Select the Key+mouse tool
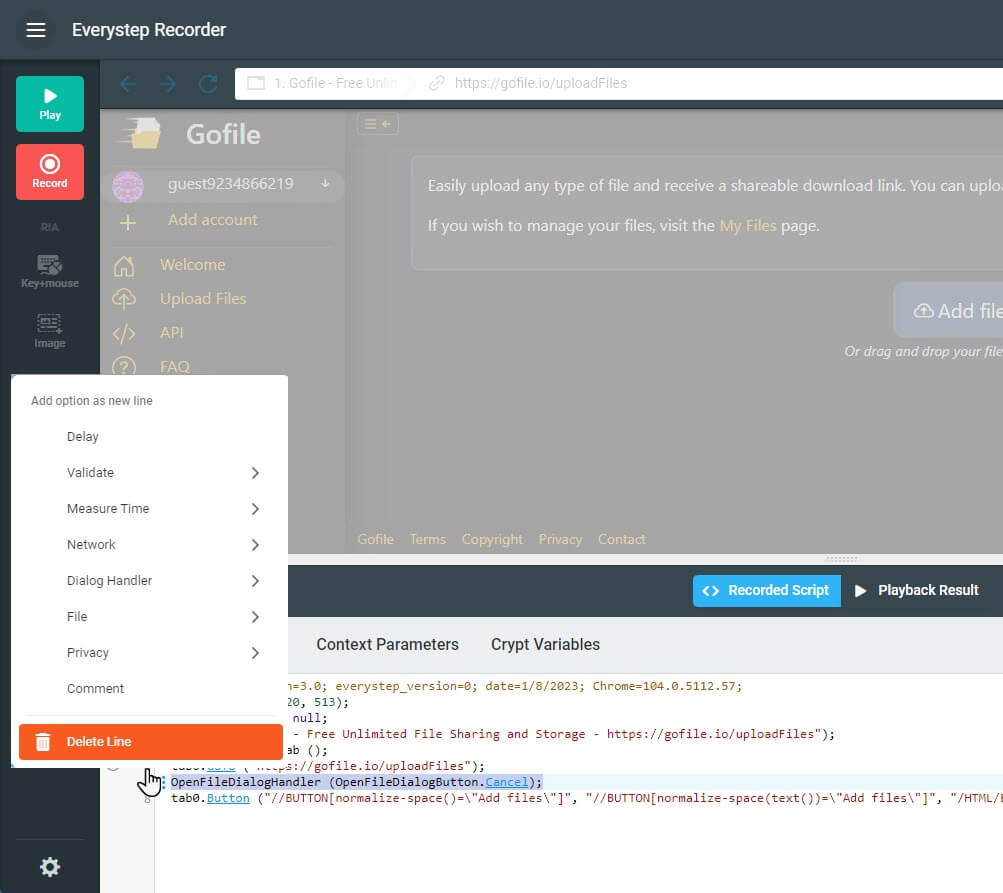Screen dimensions: 1003x893 50,271
